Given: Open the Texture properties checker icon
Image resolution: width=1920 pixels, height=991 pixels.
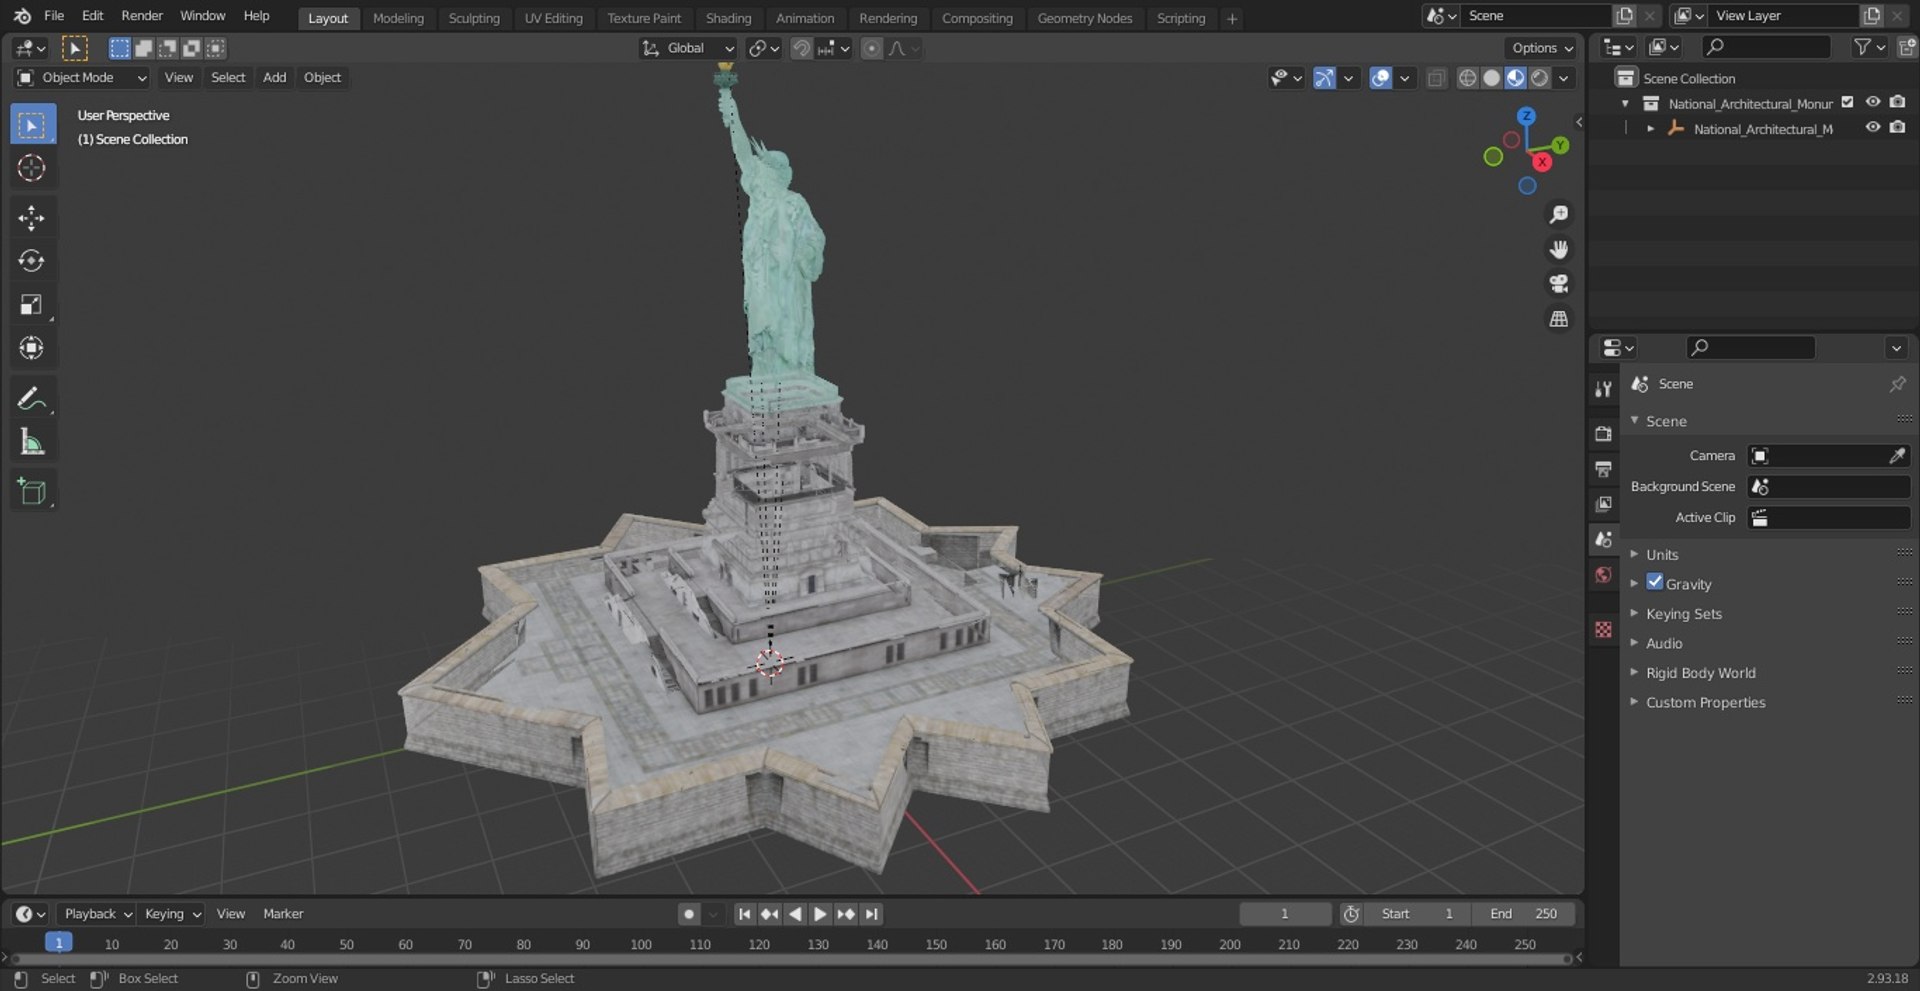Looking at the screenshot, I should point(1604,629).
